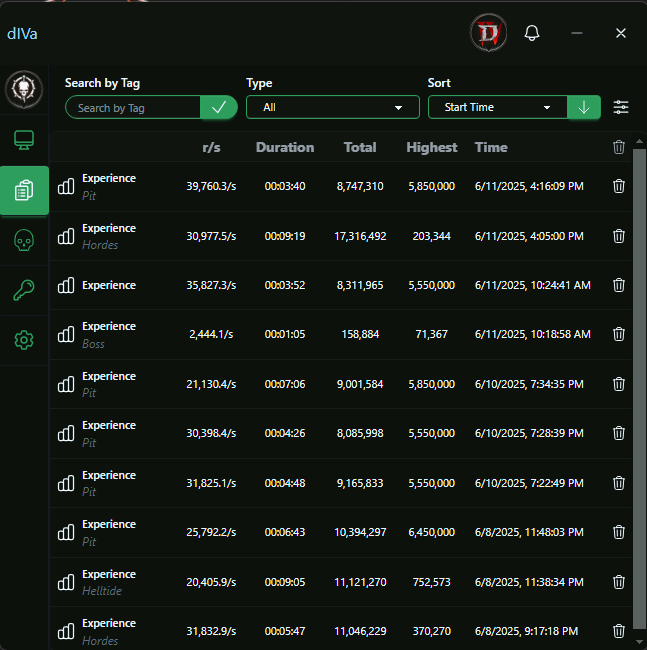Click the dIVa app title
Screen dimensions: 647x650
coord(22,34)
